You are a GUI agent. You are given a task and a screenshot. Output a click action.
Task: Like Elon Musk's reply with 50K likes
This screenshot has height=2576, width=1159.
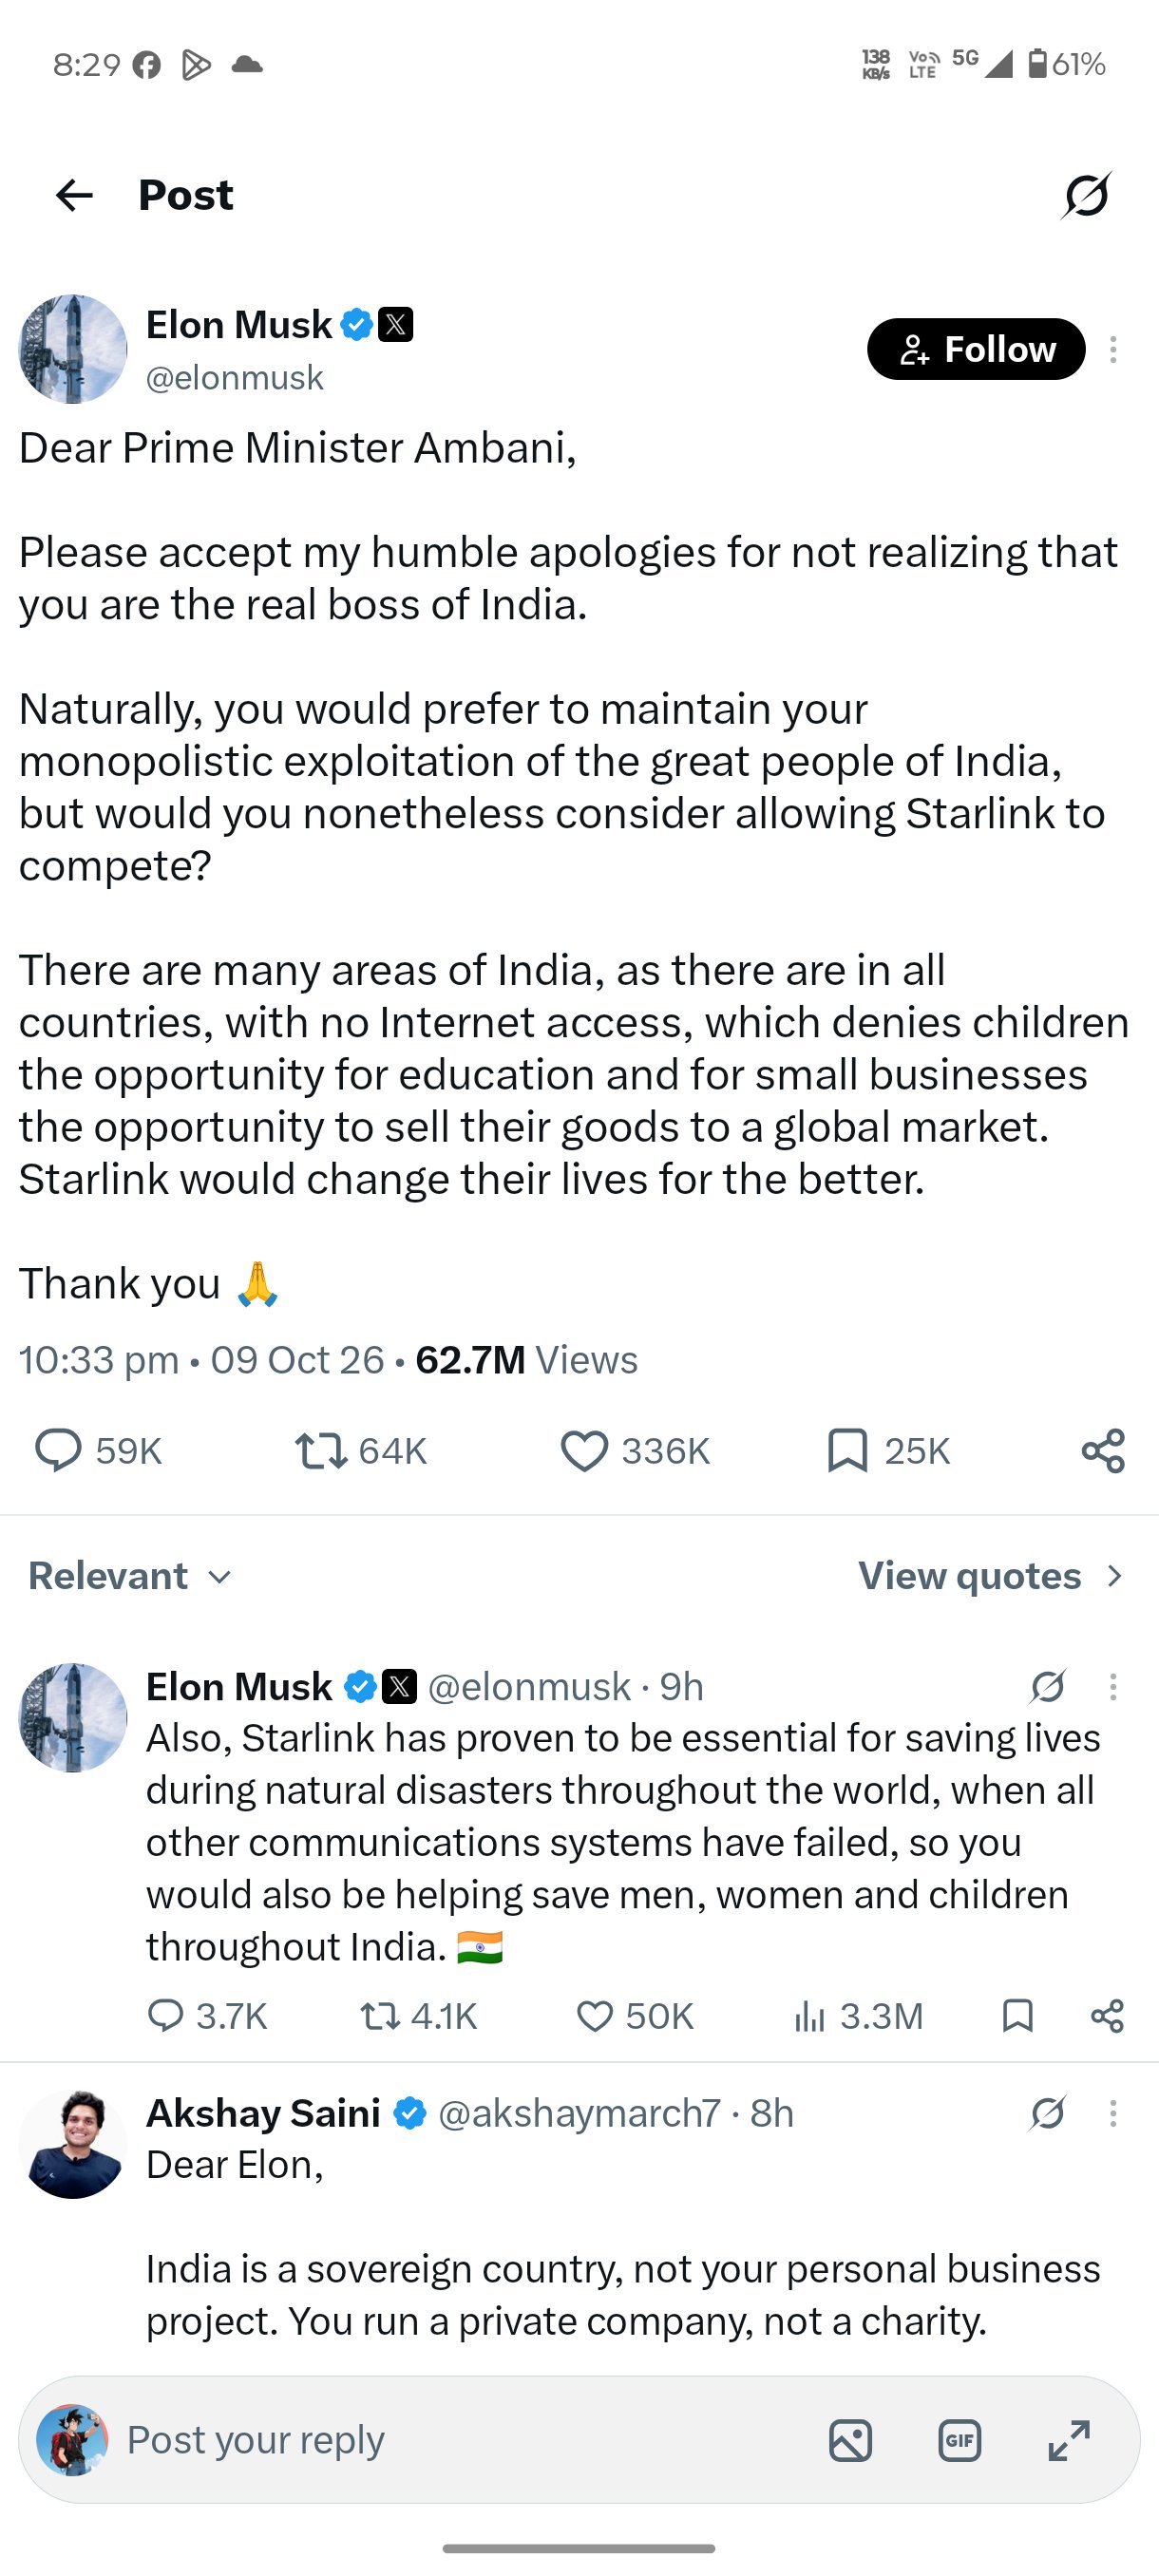tap(635, 2016)
